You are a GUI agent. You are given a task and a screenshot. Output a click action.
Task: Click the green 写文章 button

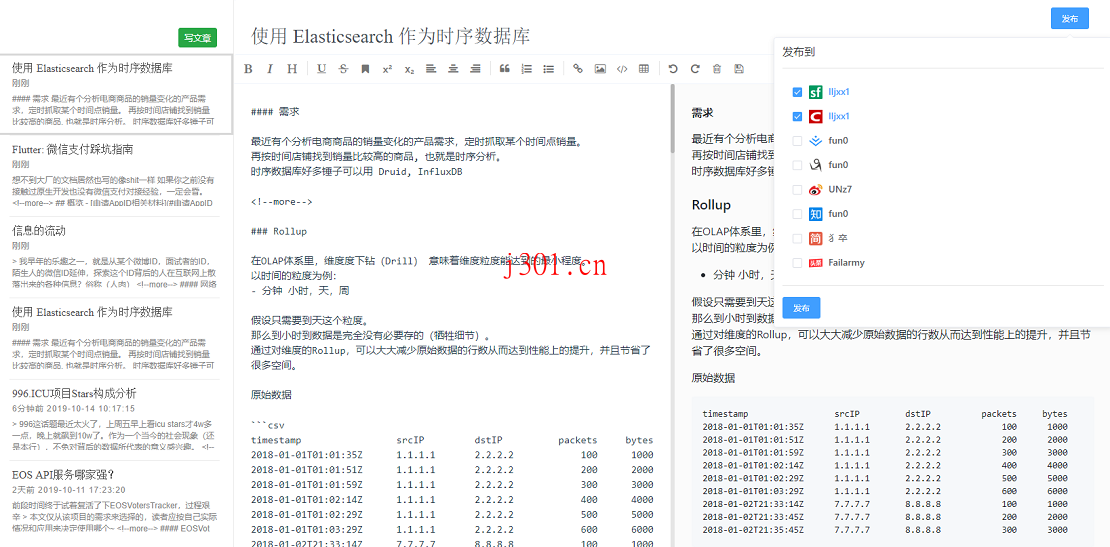pyautogui.click(x=198, y=38)
